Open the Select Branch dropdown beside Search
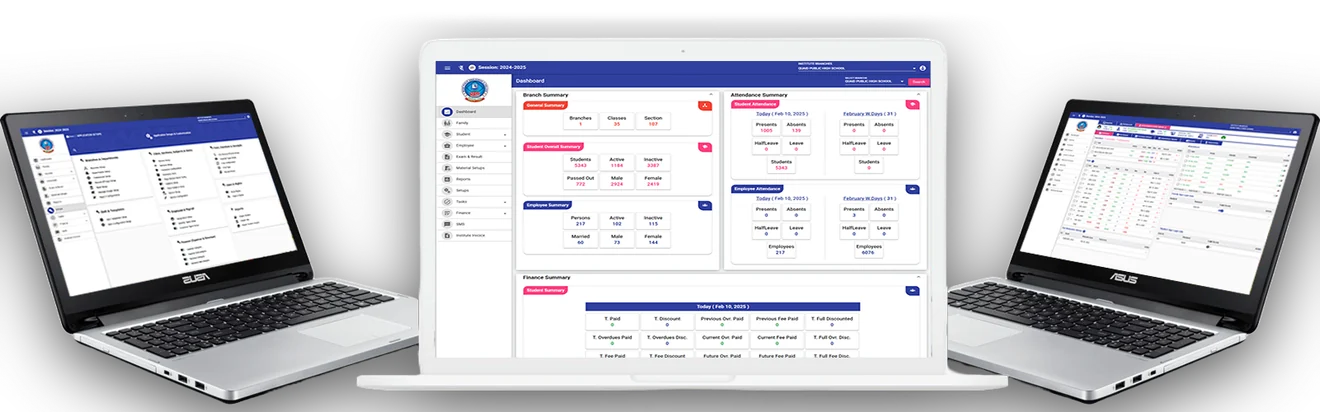The width and height of the screenshot is (1320, 412). (x=874, y=81)
